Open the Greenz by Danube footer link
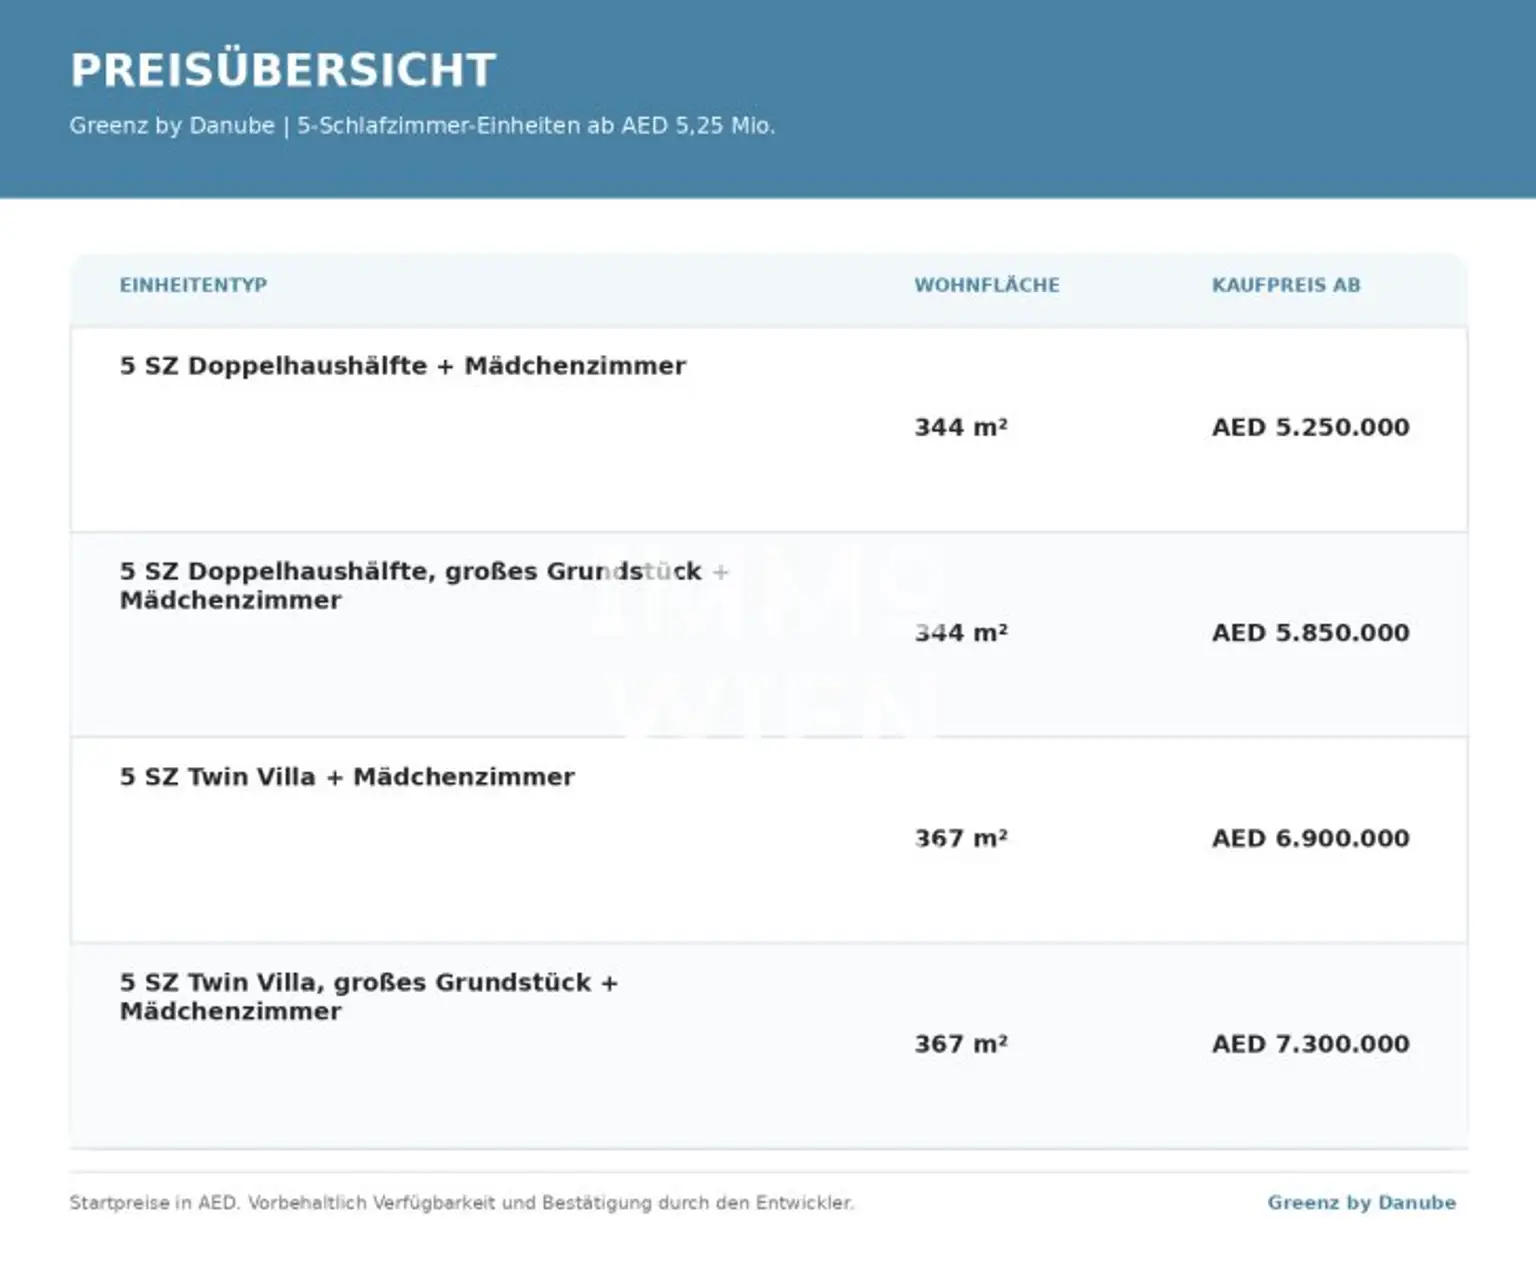The height and width of the screenshot is (1268, 1536). [1361, 1203]
